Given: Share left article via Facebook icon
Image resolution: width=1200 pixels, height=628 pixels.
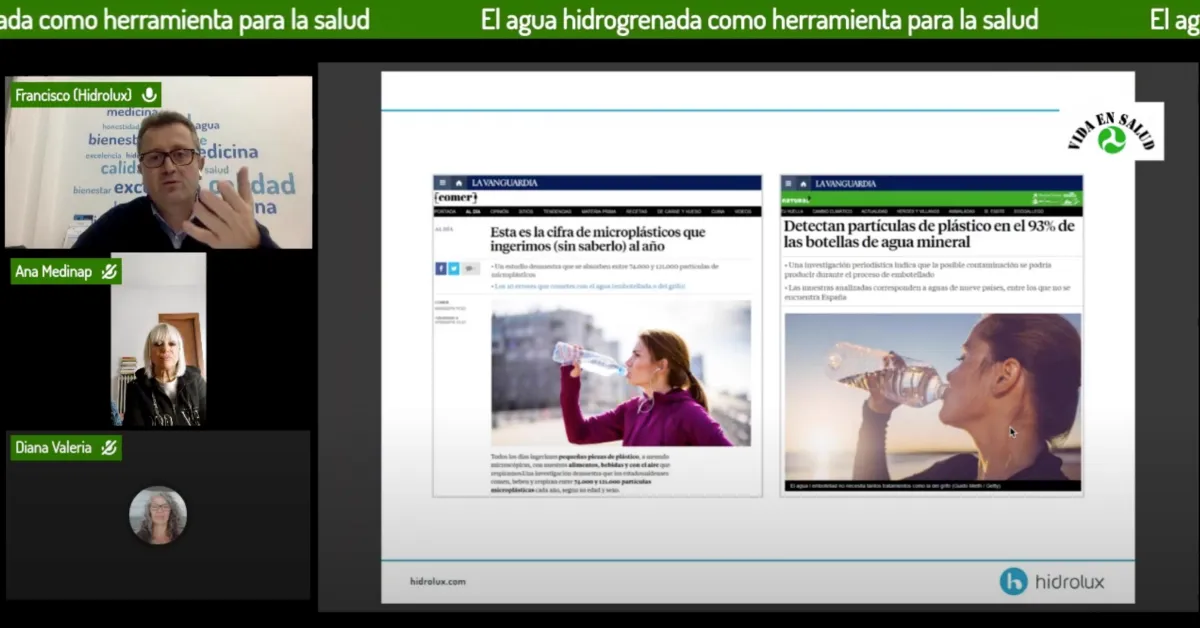Looking at the screenshot, I should (x=441, y=268).
